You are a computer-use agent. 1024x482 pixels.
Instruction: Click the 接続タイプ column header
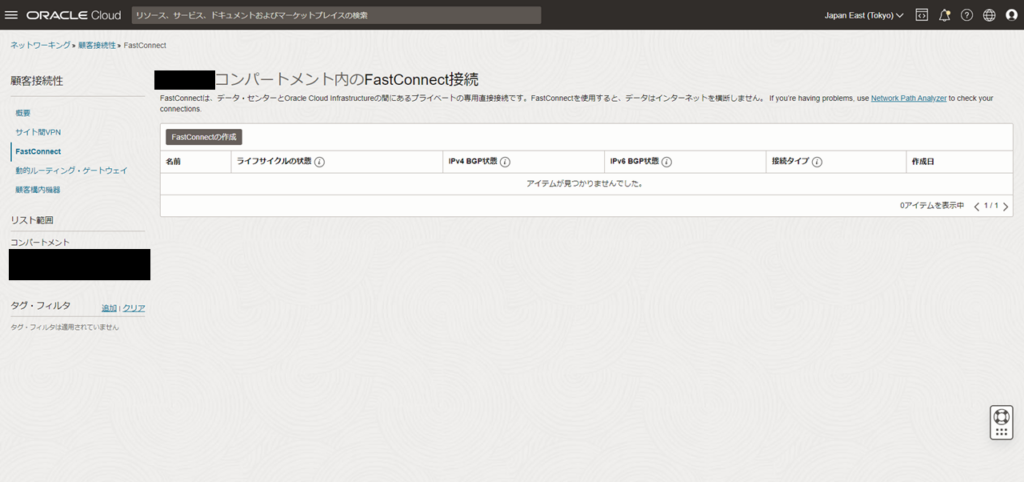790,161
